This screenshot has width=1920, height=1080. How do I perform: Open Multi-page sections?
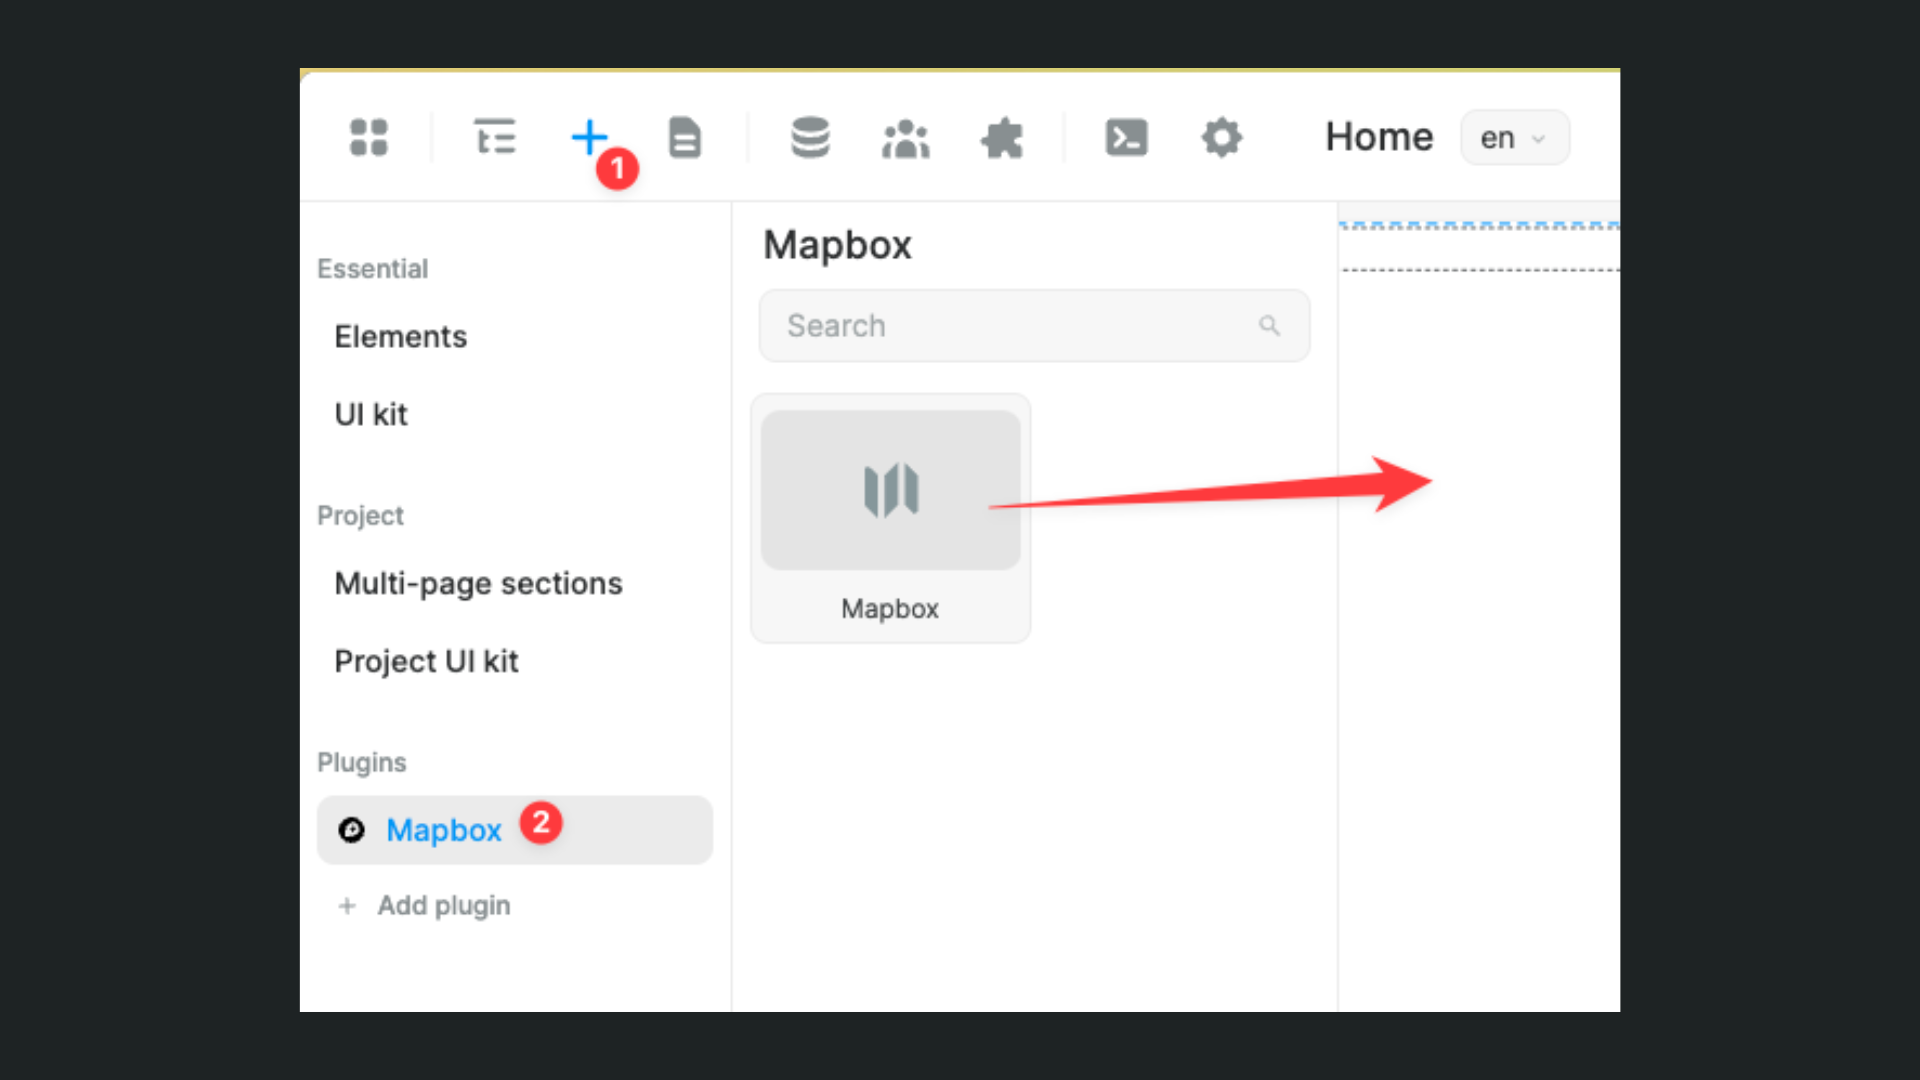[x=478, y=583]
